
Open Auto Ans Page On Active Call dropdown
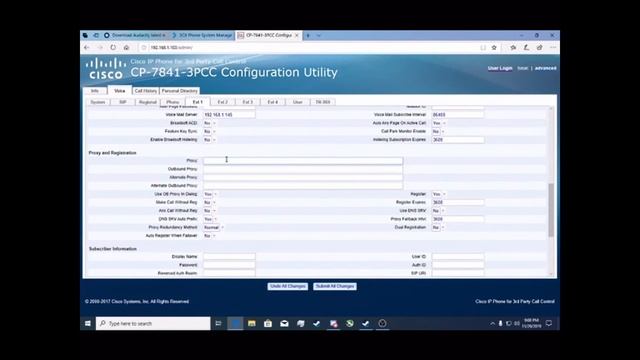click(439, 123)
